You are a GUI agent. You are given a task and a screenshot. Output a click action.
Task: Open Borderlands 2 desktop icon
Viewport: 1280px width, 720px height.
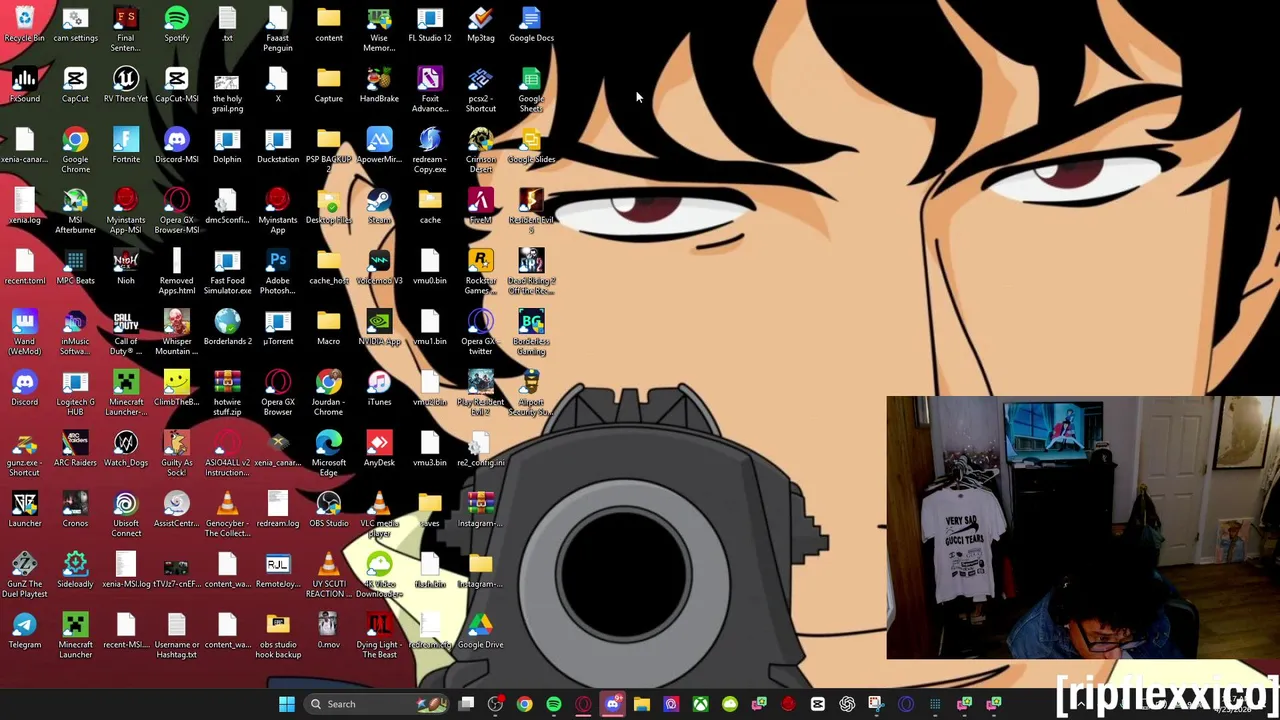tap(227, 327)
